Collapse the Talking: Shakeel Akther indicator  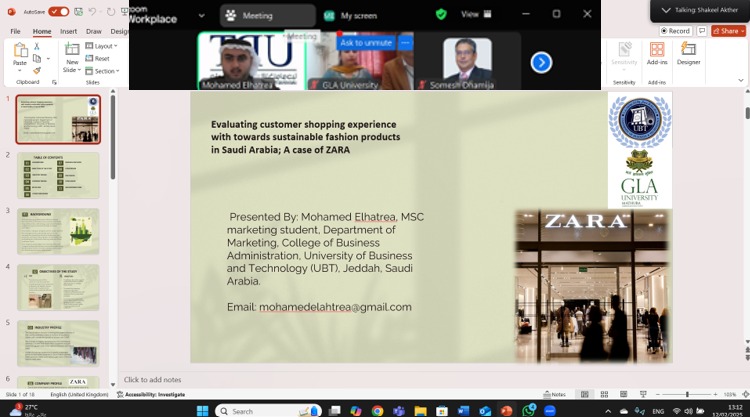665,10
